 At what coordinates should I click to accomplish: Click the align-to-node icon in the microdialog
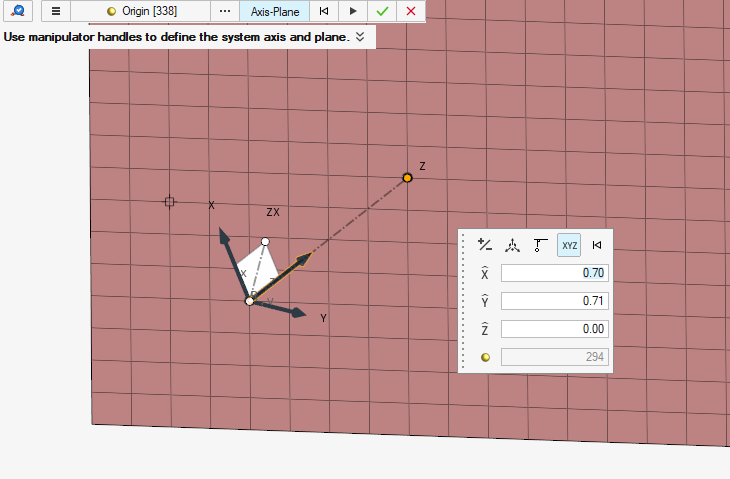pyautogui.click(x=540, y=244)
